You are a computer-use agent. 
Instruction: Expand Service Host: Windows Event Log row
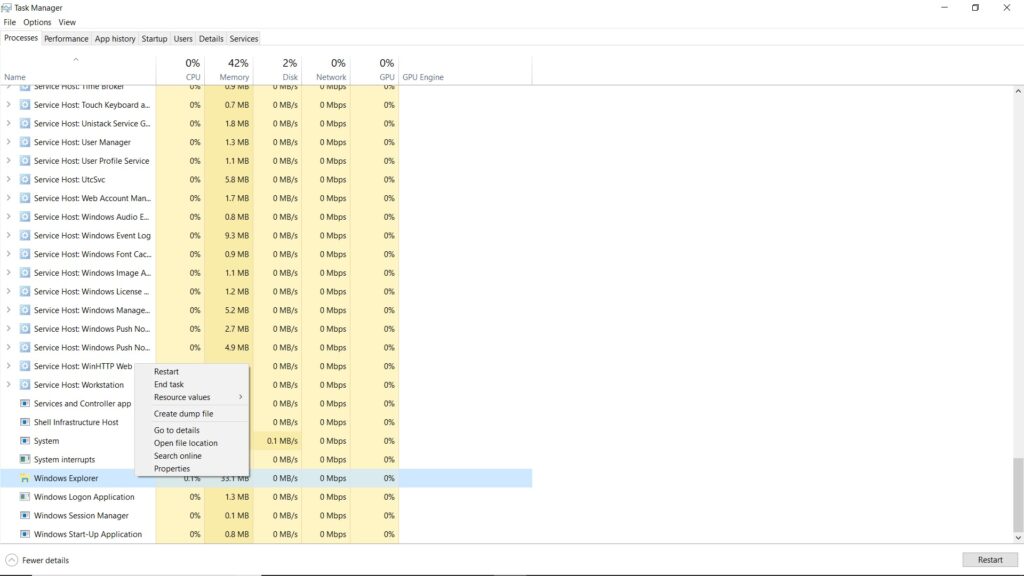click(x=8, y=235)
